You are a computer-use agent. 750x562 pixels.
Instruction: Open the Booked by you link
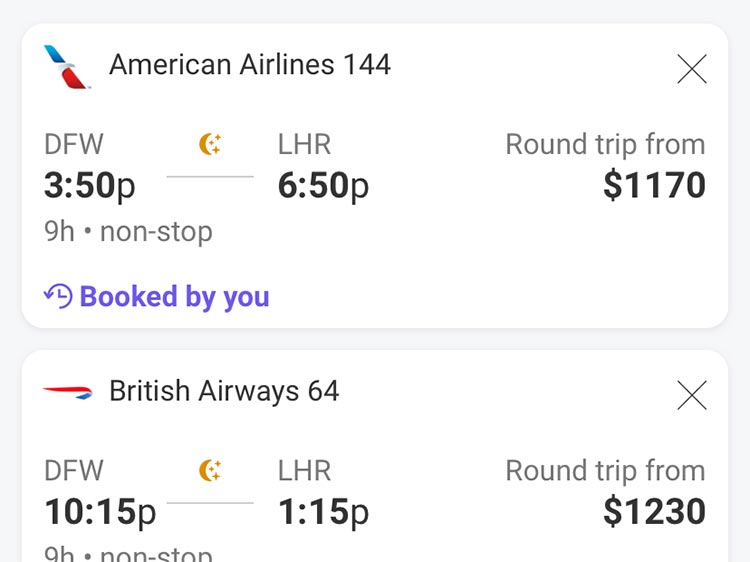tap(174, 297)
